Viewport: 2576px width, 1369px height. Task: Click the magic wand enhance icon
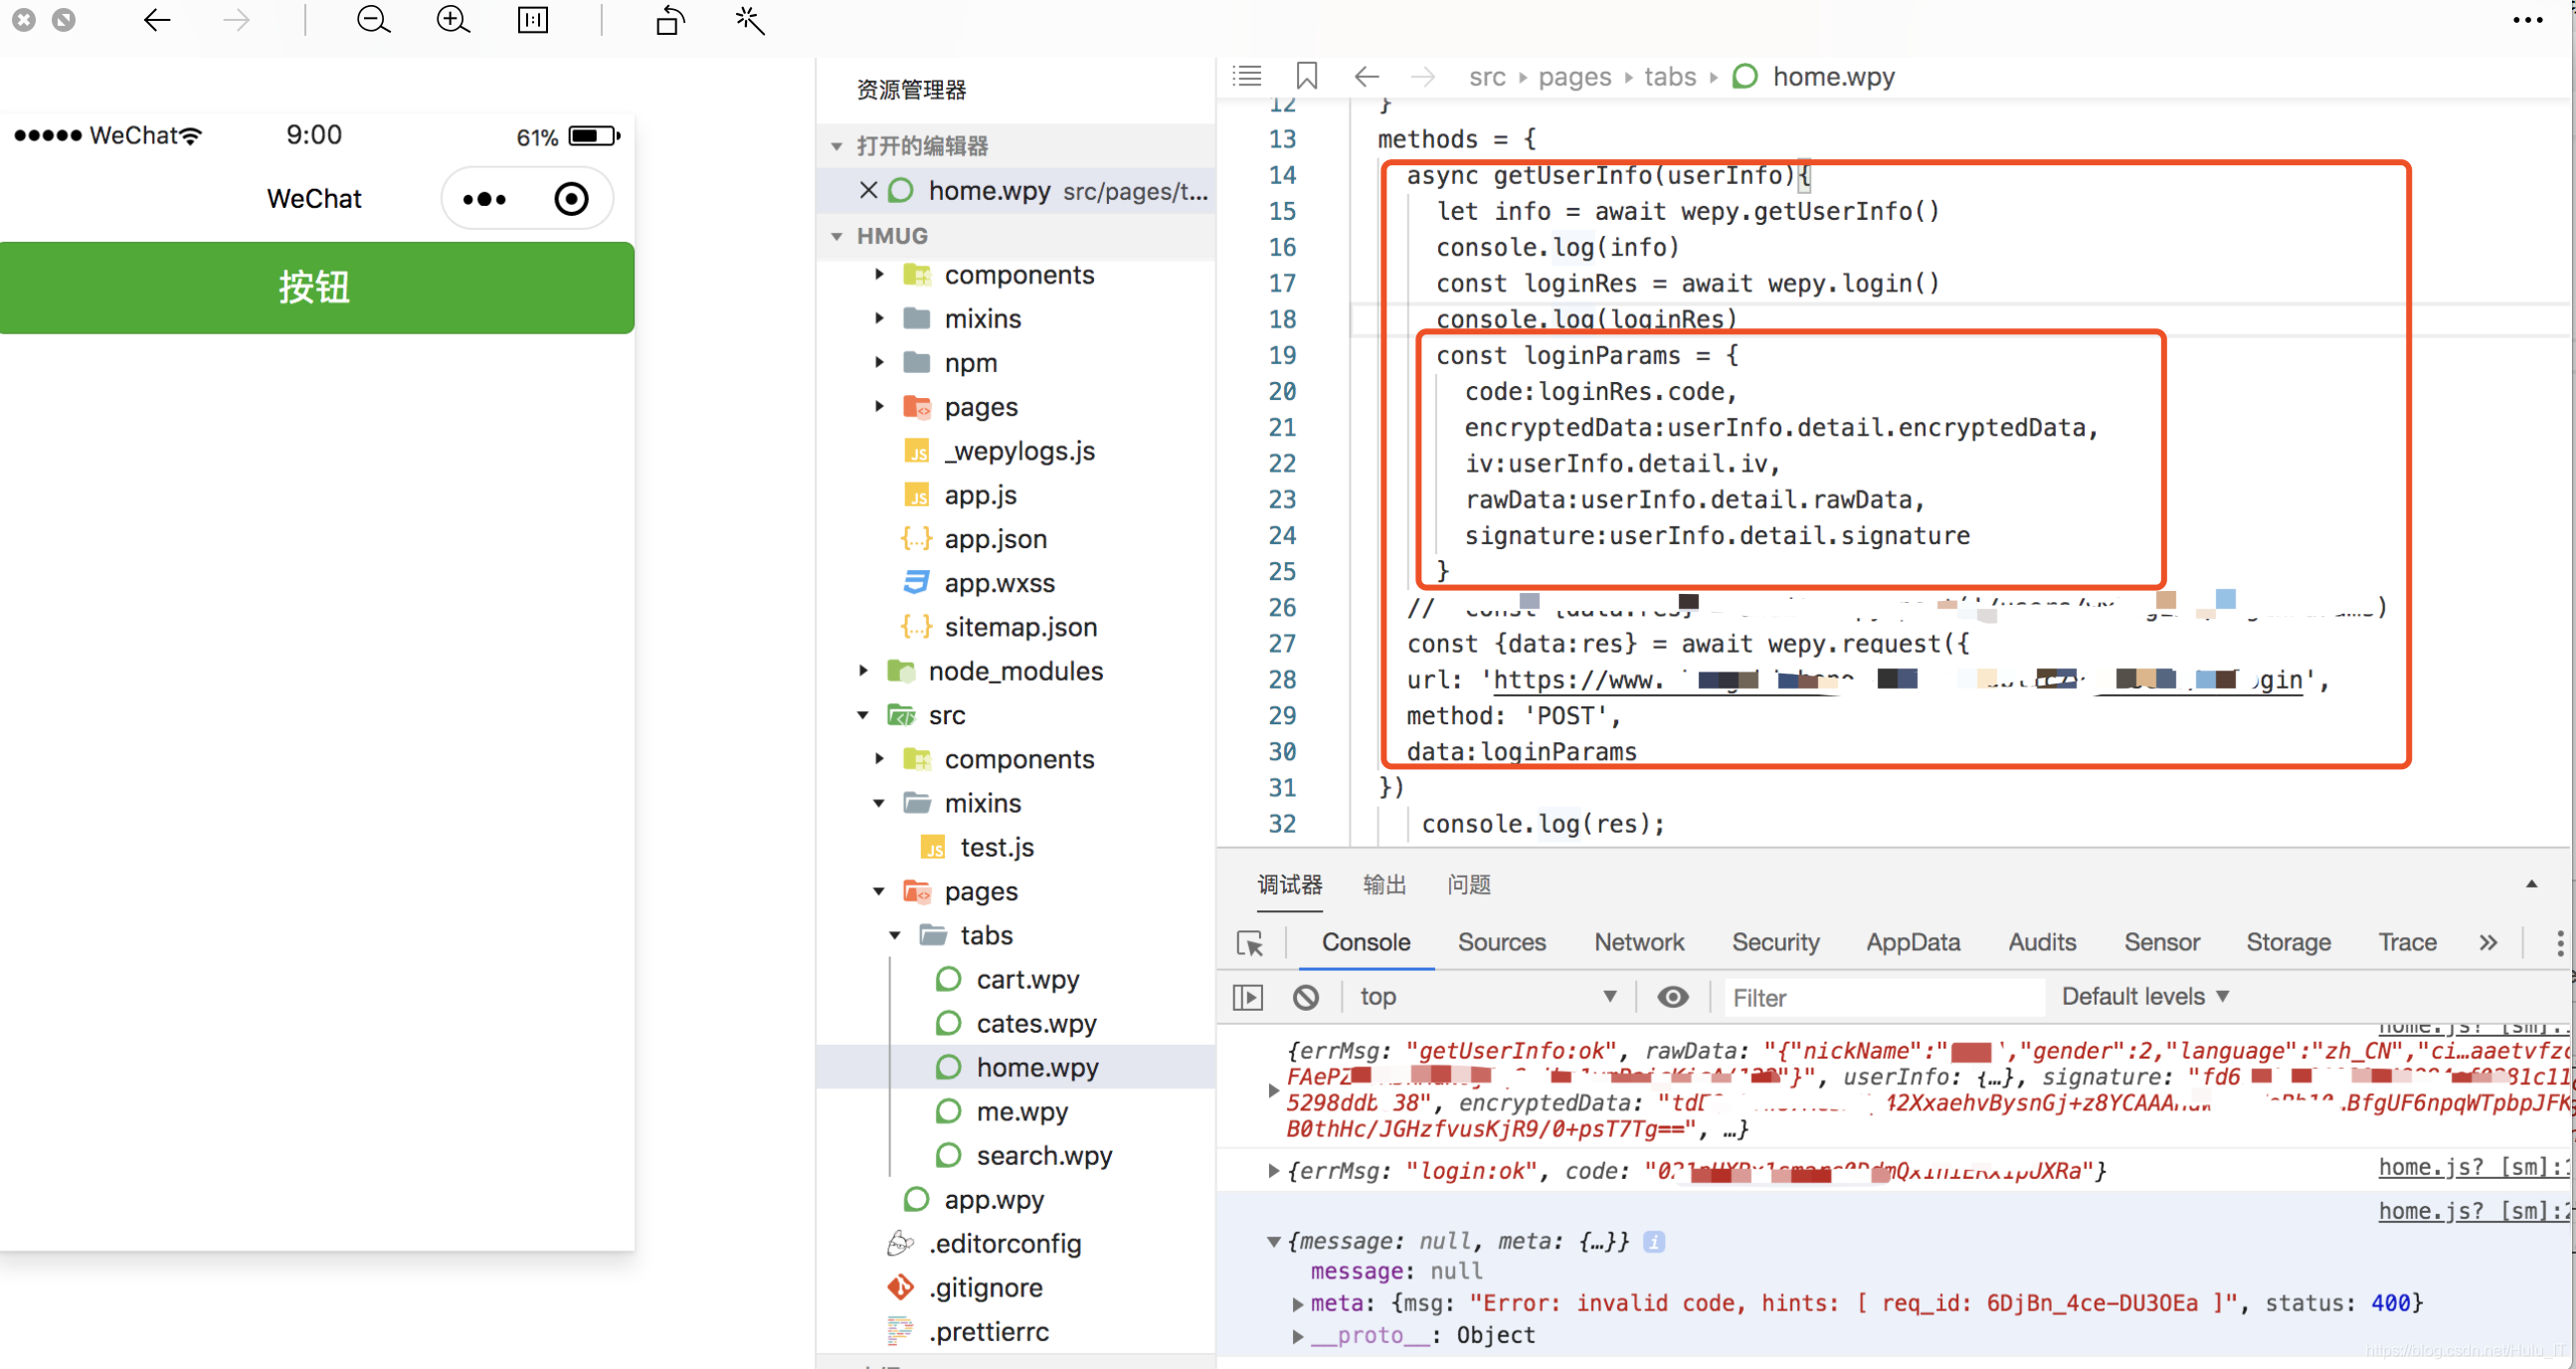[749, 20]
